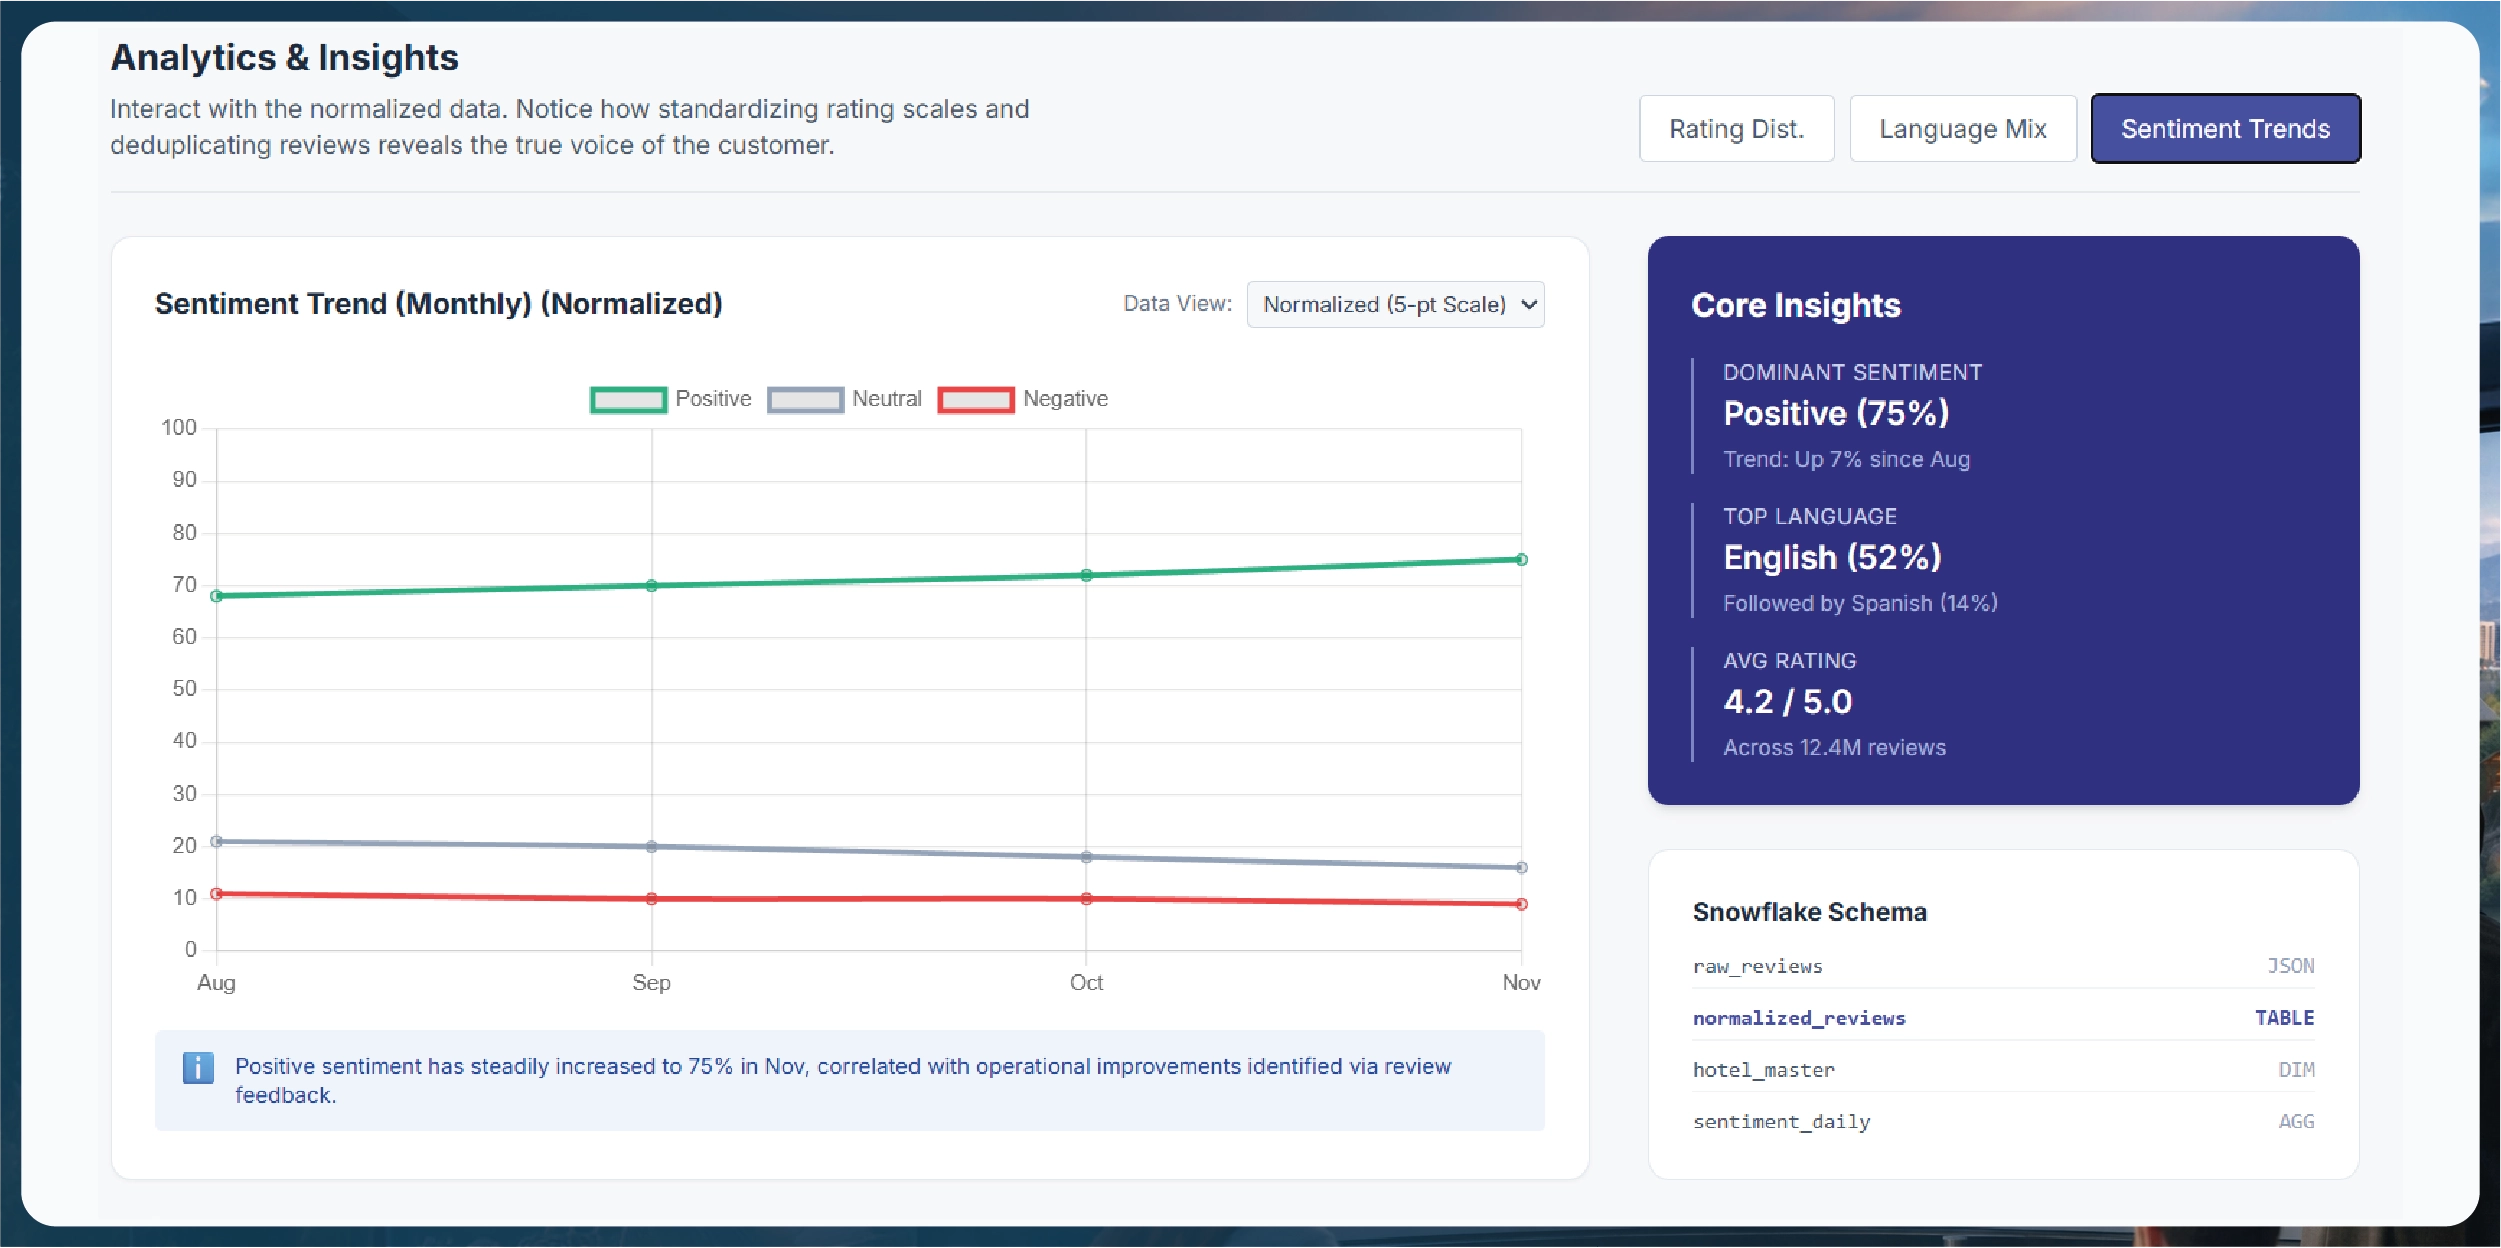Switch to the Language Mix tab

pos(1962,129)
